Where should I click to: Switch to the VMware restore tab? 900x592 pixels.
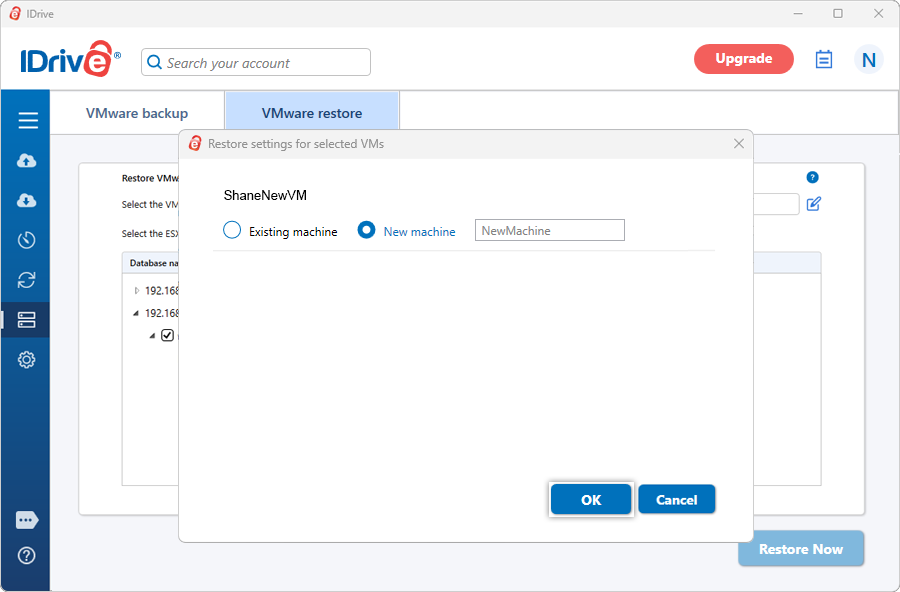(312, 113)
